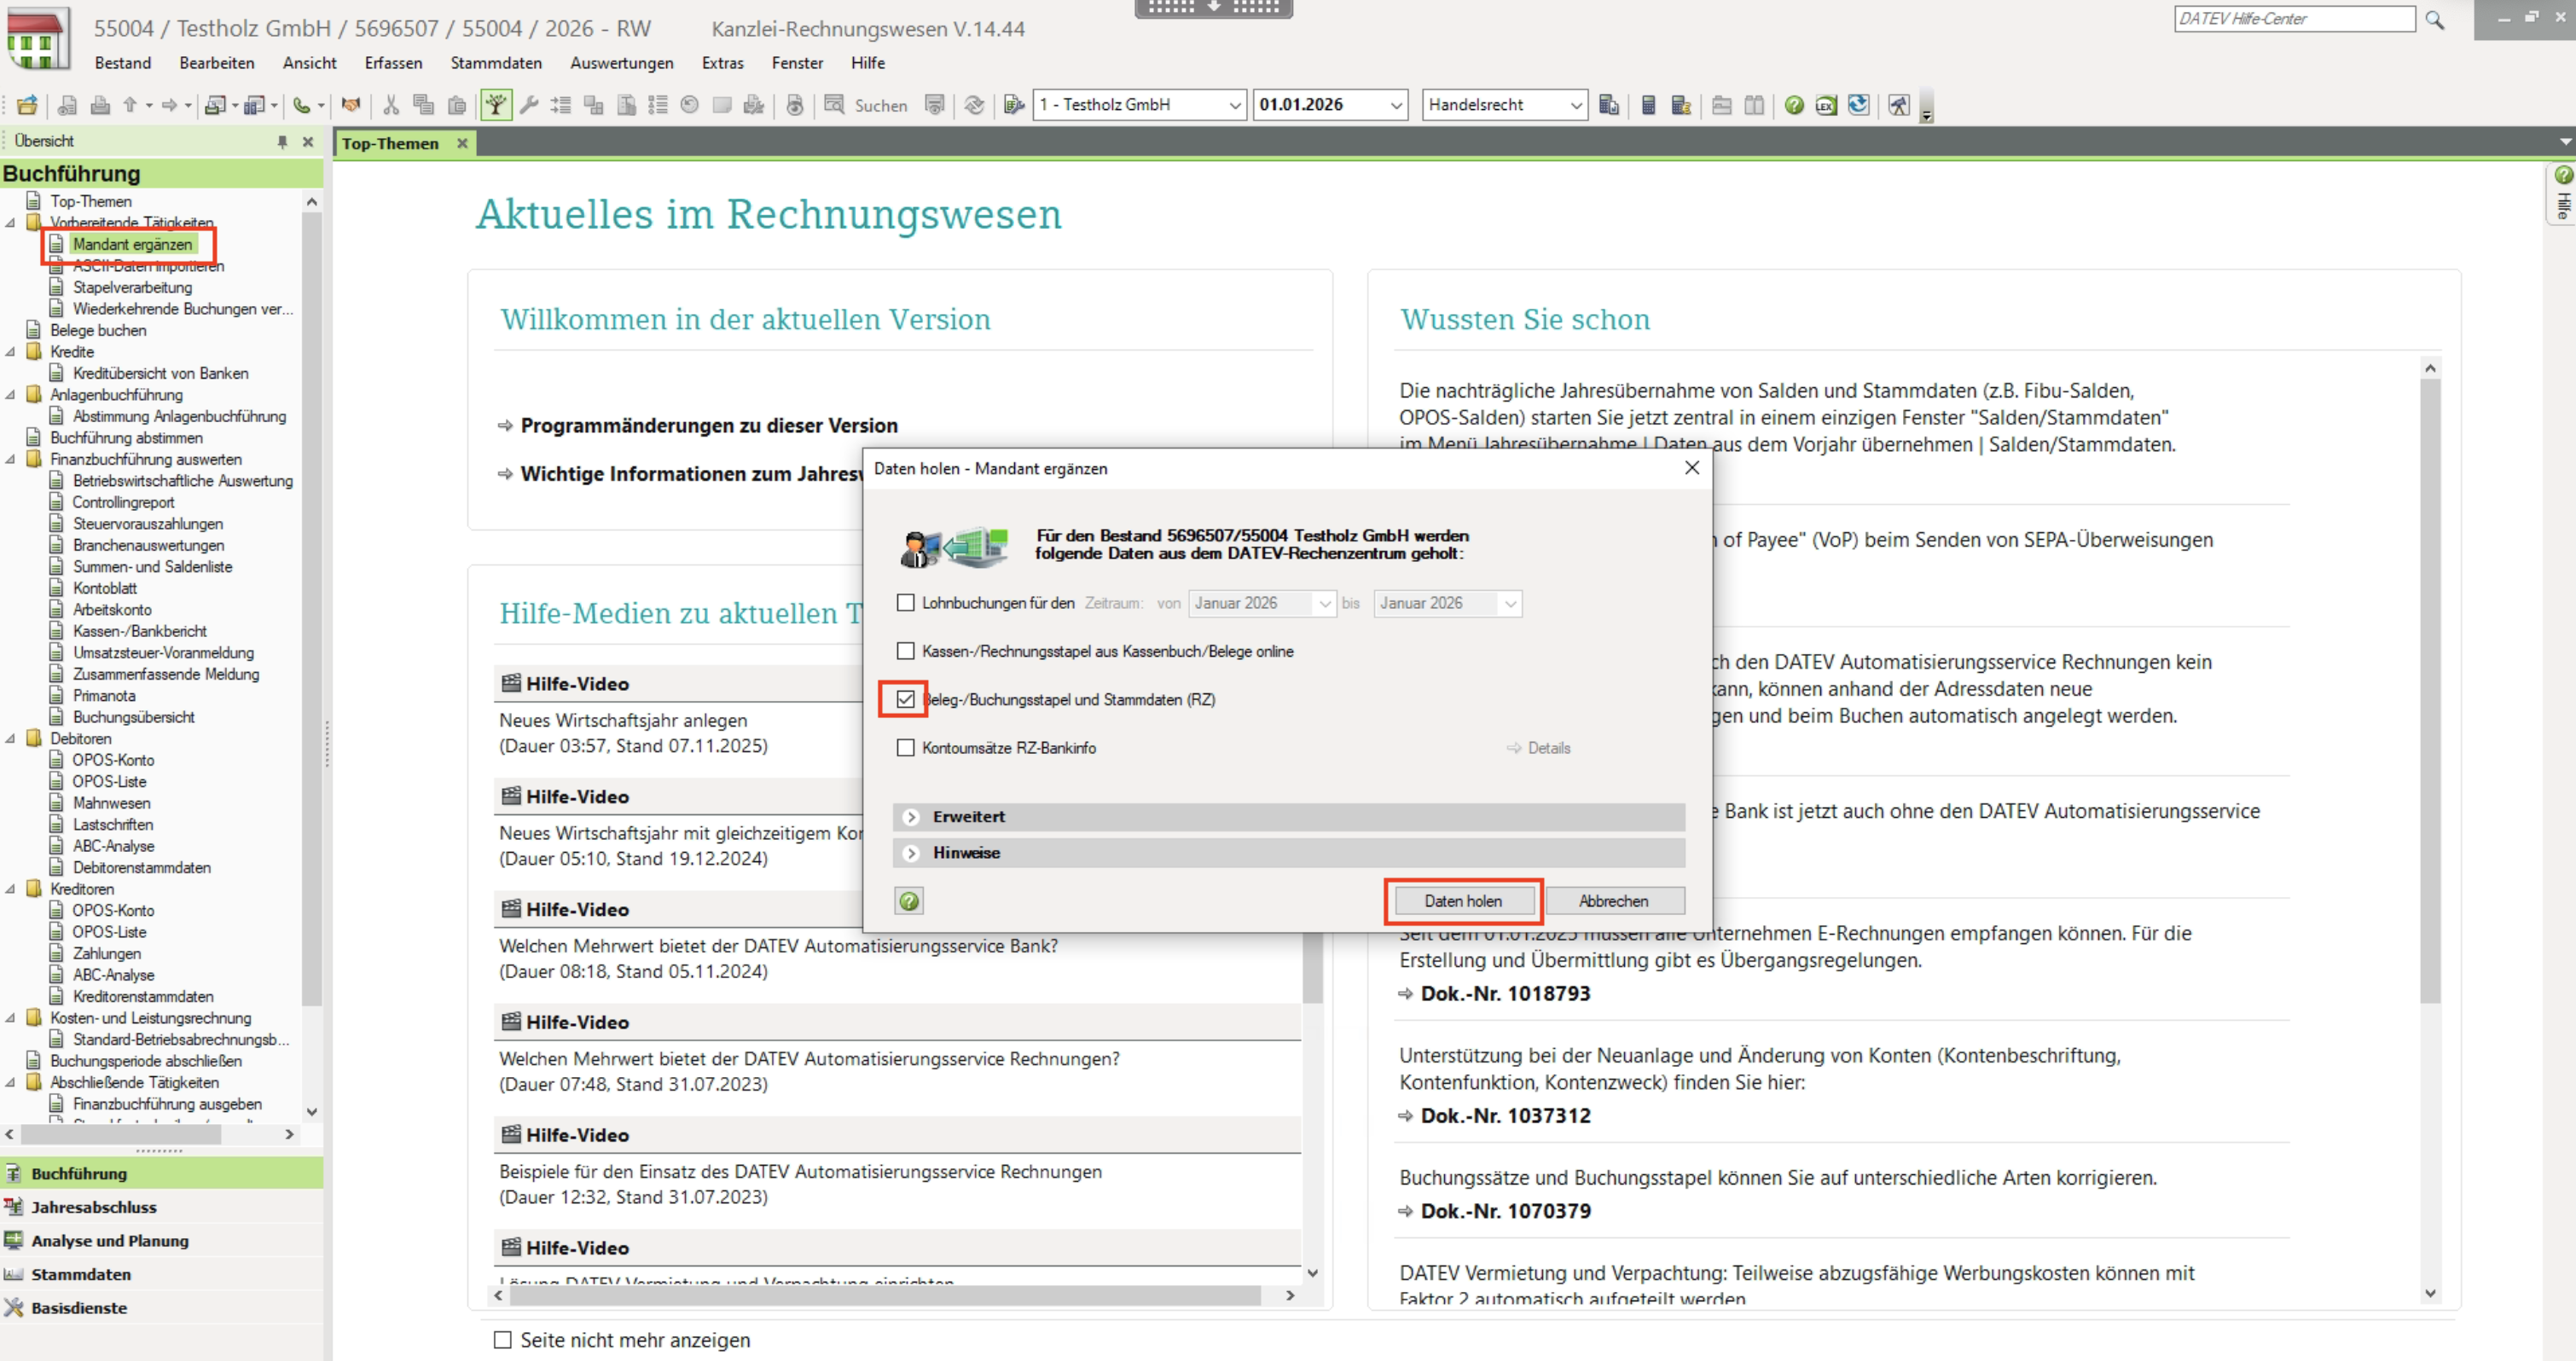The height and width of the screenshot is (1361, 2576).
Task: Open link Dok.-Nr. 1070379
Action: [1505, 1211]
